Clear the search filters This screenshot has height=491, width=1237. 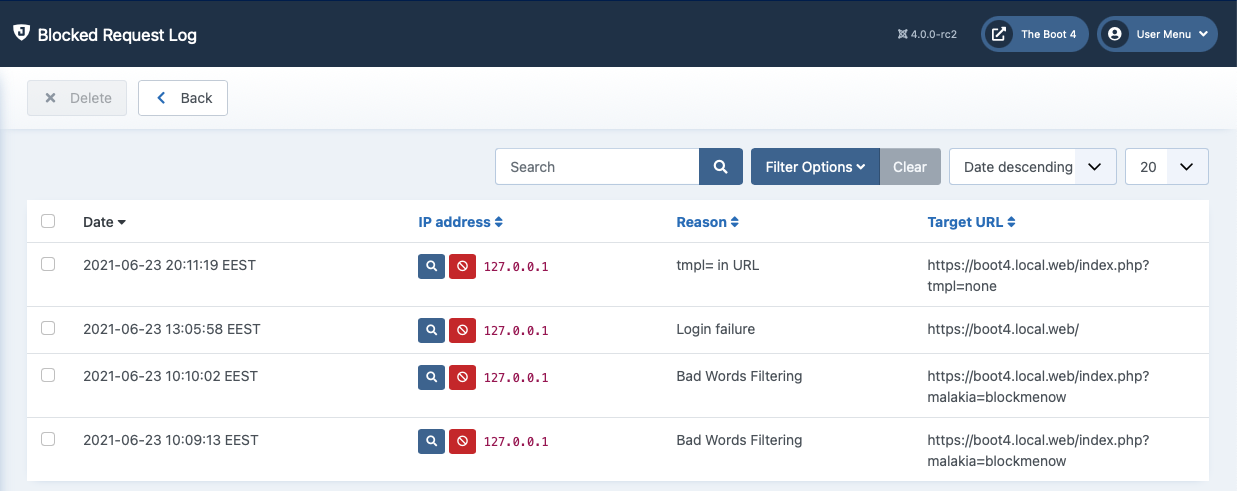click(x=910, y=167)
